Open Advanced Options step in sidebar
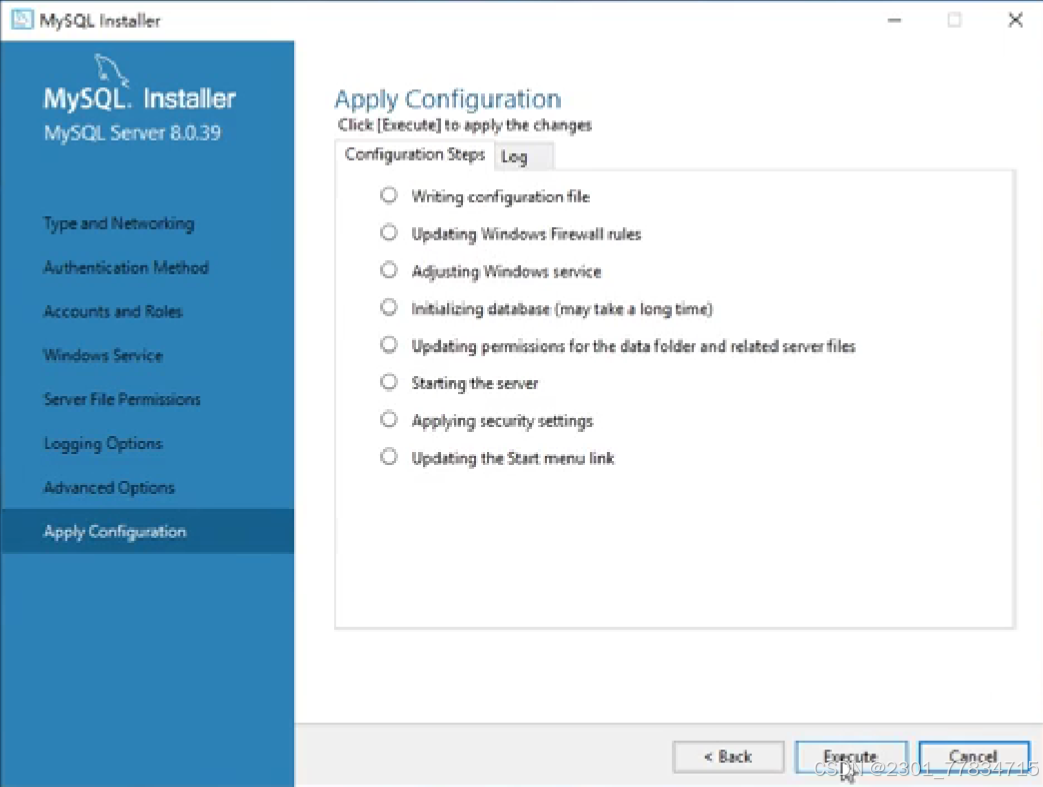This screenshot has height=787, width=1043. click(x=109, y=488)
